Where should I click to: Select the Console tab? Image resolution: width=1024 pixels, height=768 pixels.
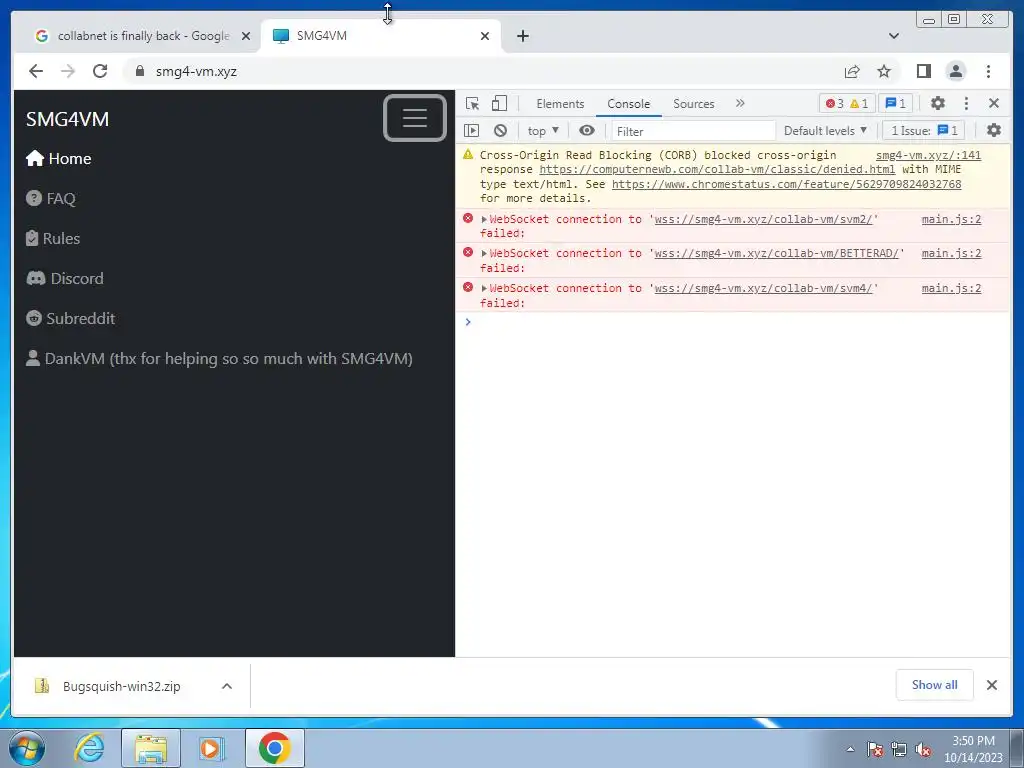[628, 104]
